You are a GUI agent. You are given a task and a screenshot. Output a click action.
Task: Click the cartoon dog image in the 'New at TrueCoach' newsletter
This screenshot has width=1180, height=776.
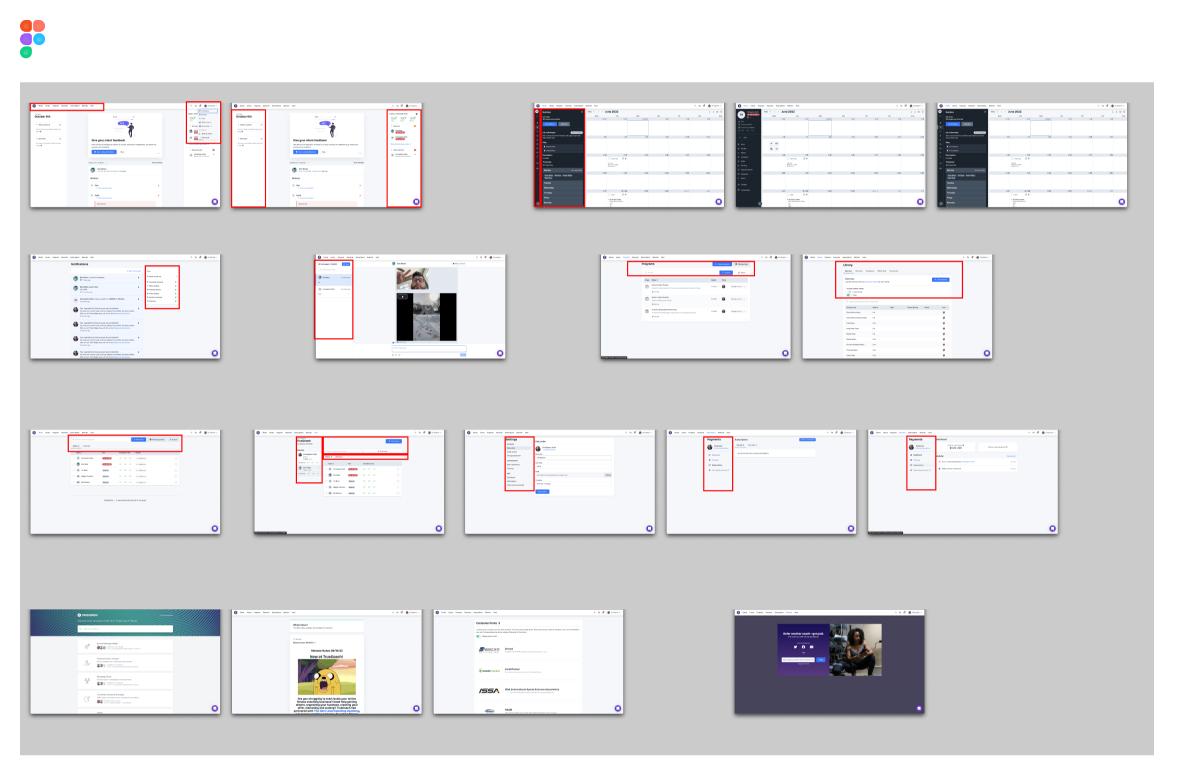[x=327, y=677]
